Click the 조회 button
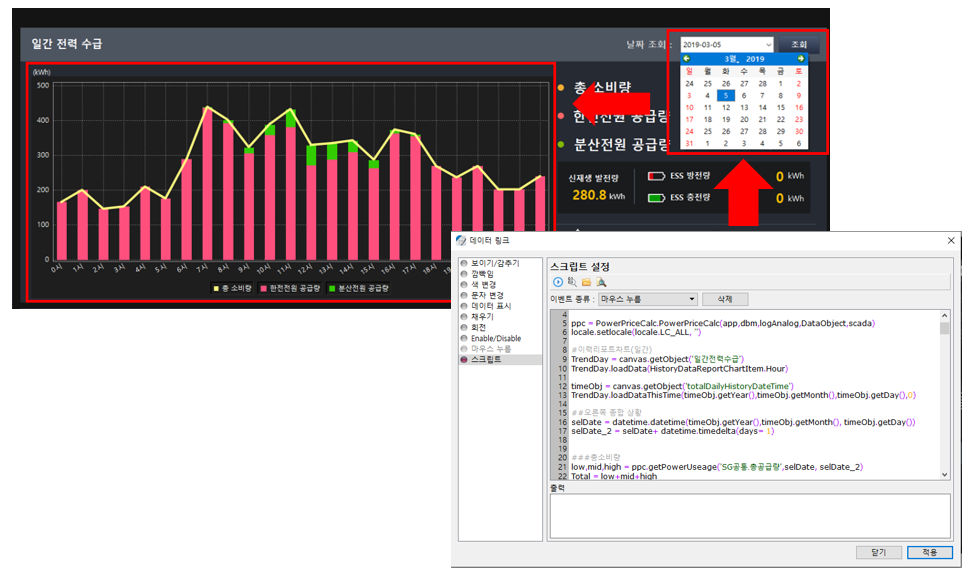This screenshot has height=579, width=970. 799,45
